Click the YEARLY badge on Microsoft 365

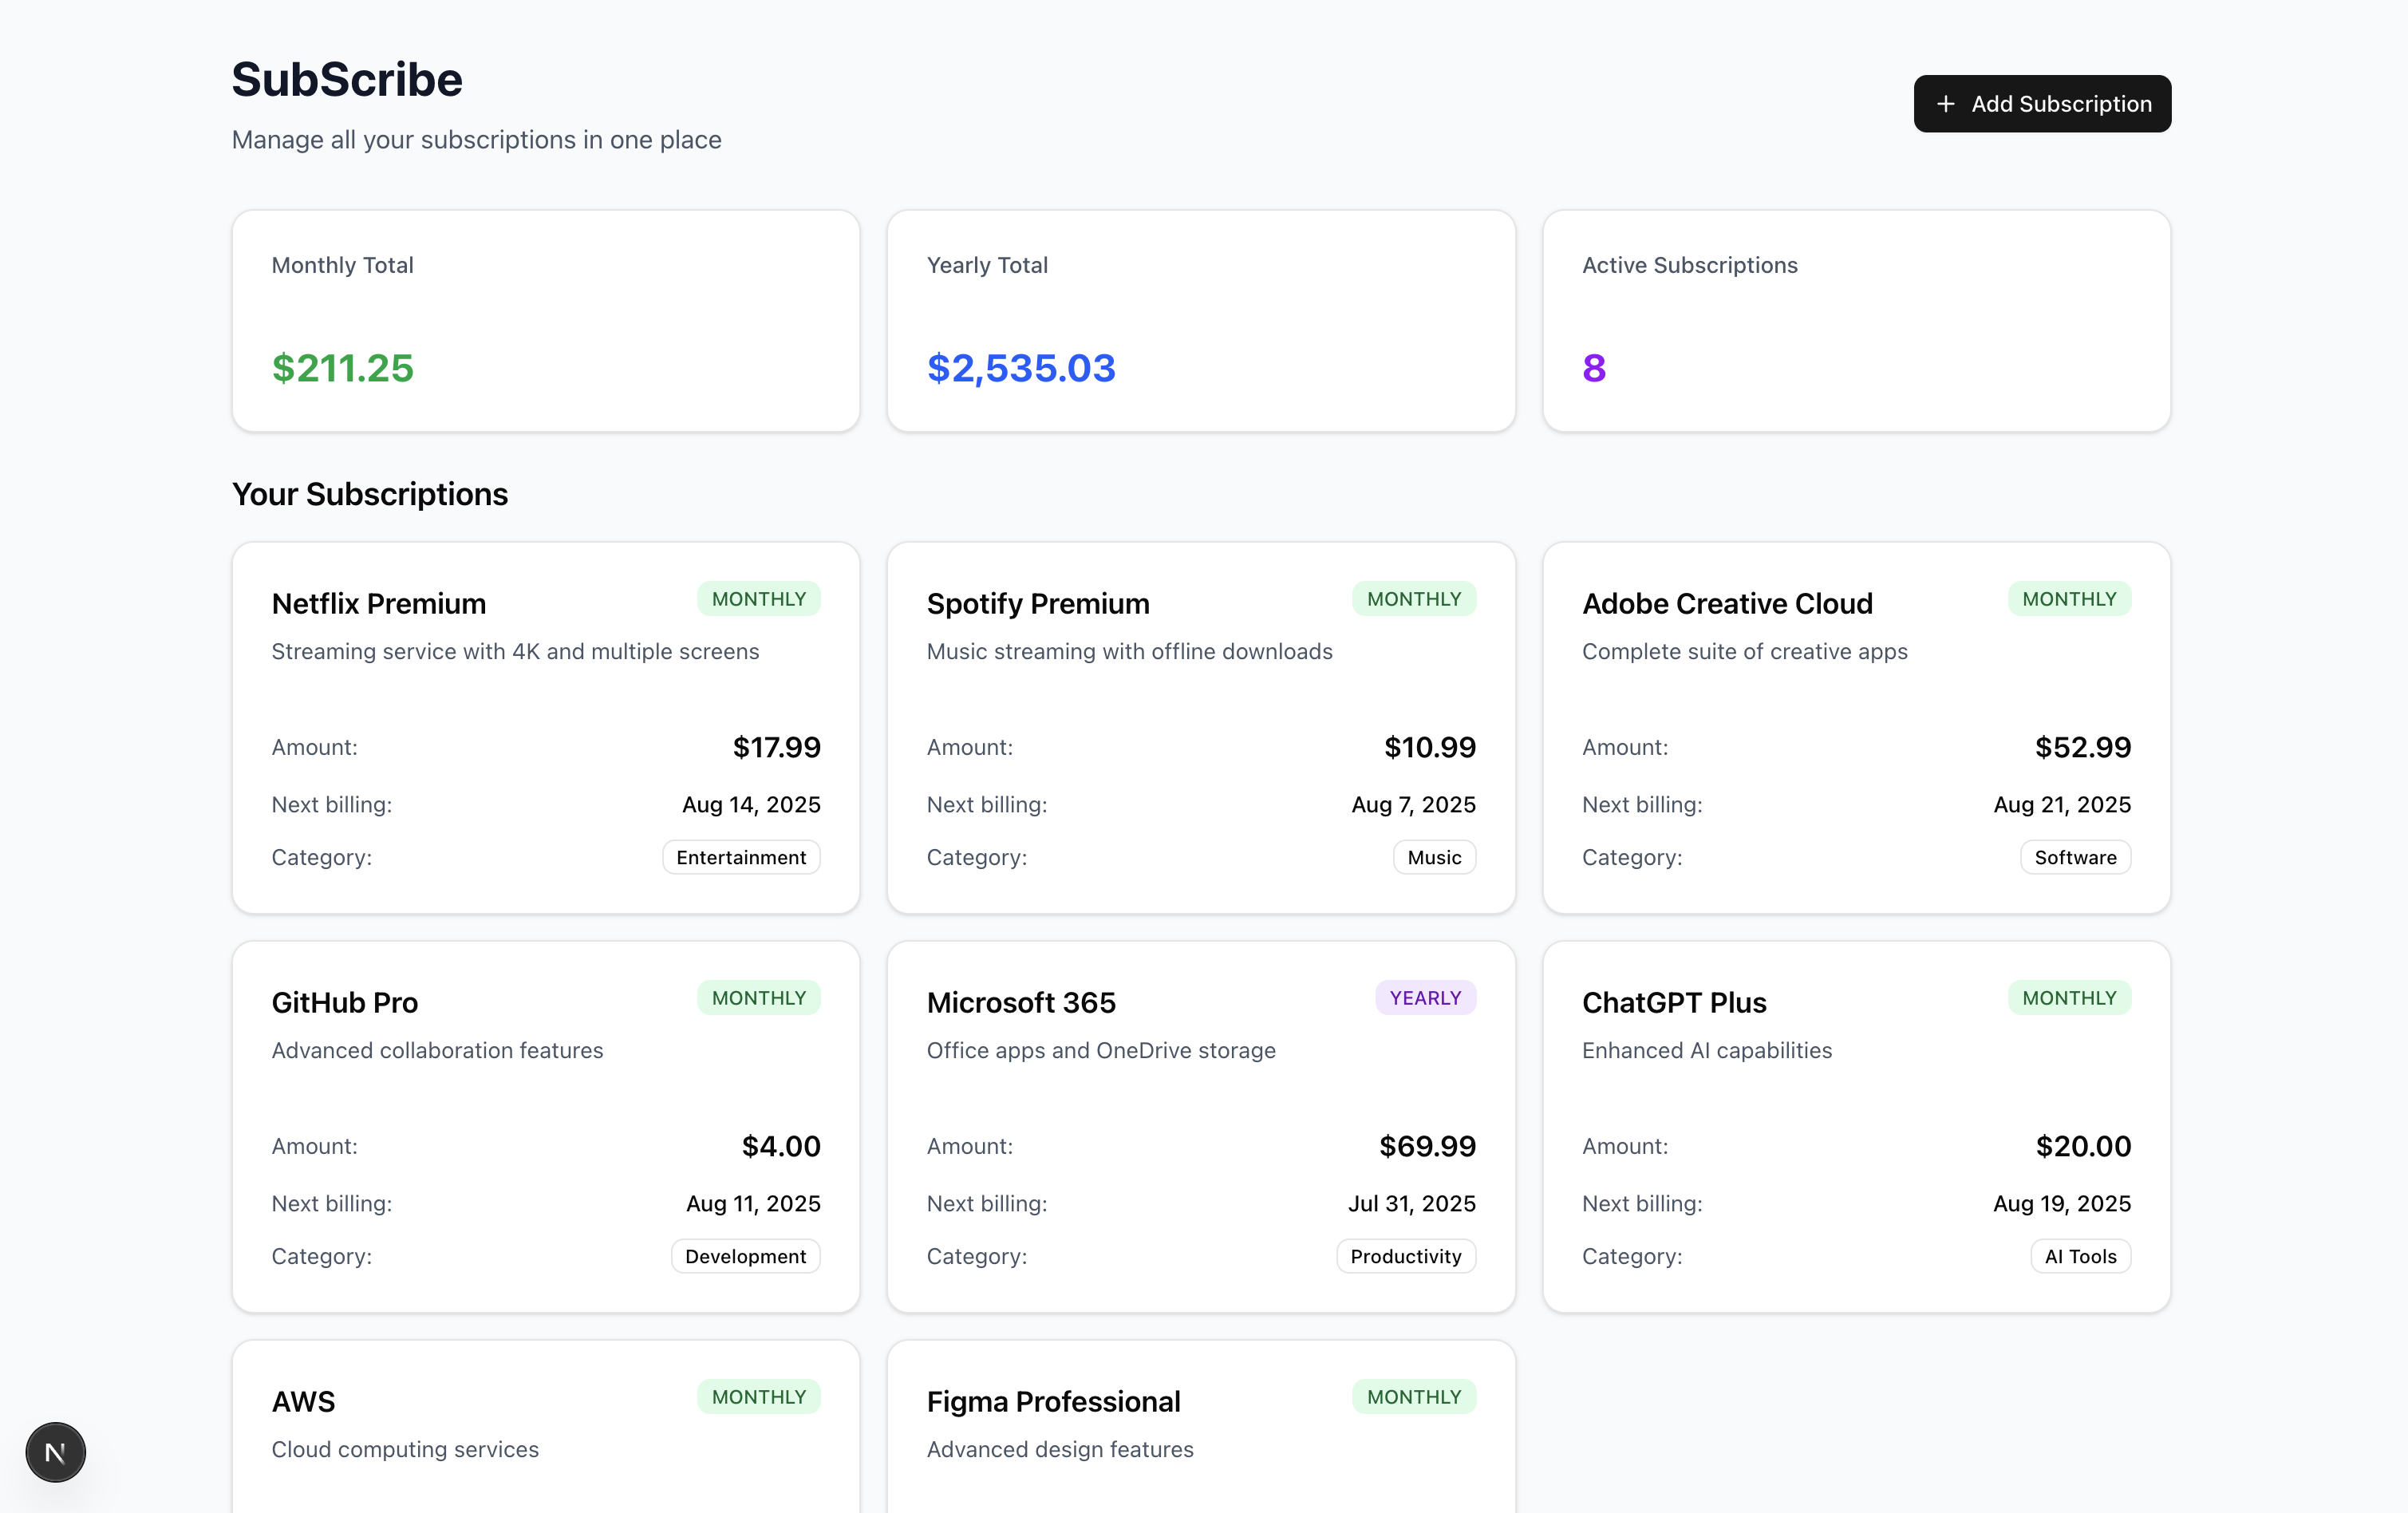(1425, 998)
